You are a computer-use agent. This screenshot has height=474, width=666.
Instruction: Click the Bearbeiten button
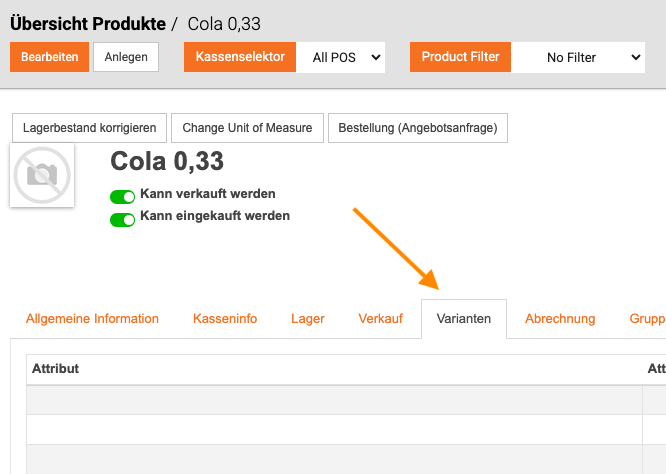point(50,57)
